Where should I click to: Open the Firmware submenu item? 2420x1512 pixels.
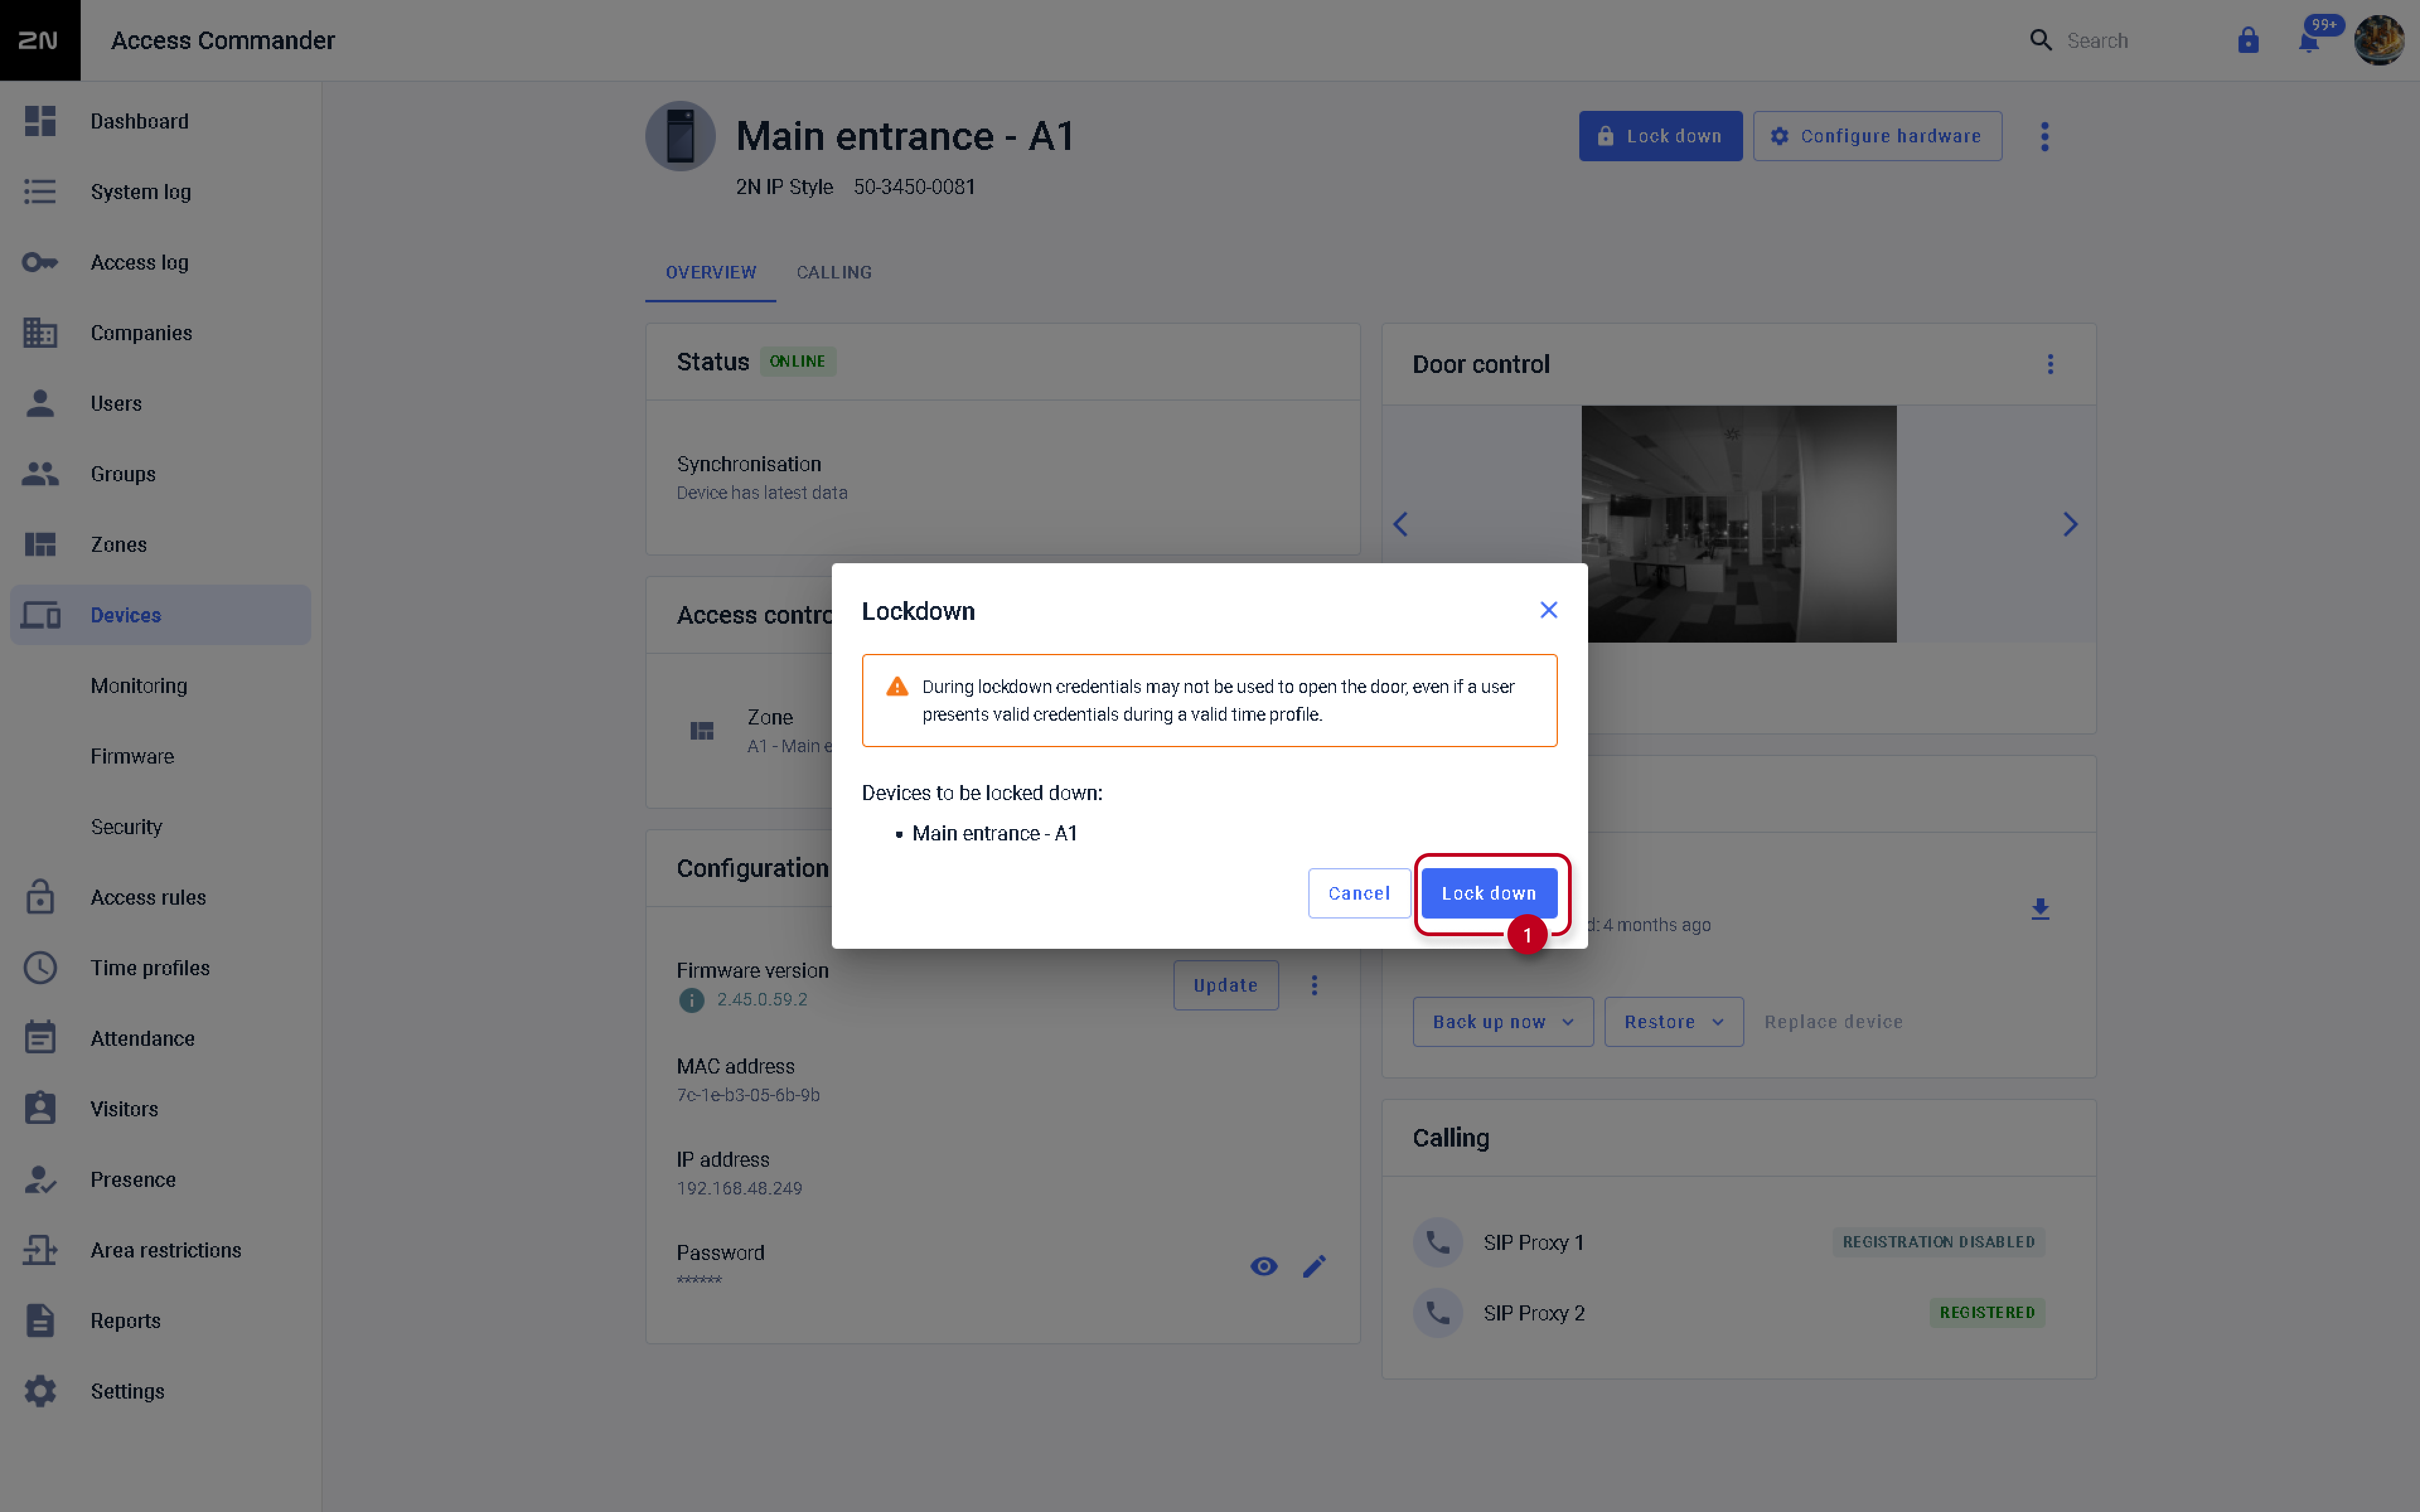pos(132,756)
